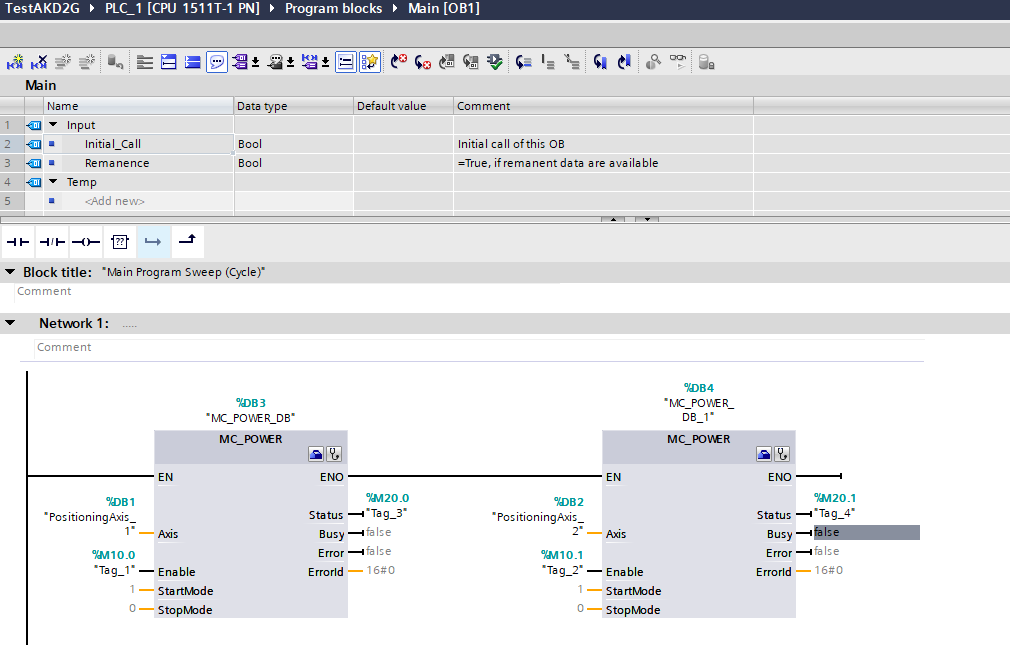
Task: Click the vertical bar with lines icon
Action: point(548,62)
